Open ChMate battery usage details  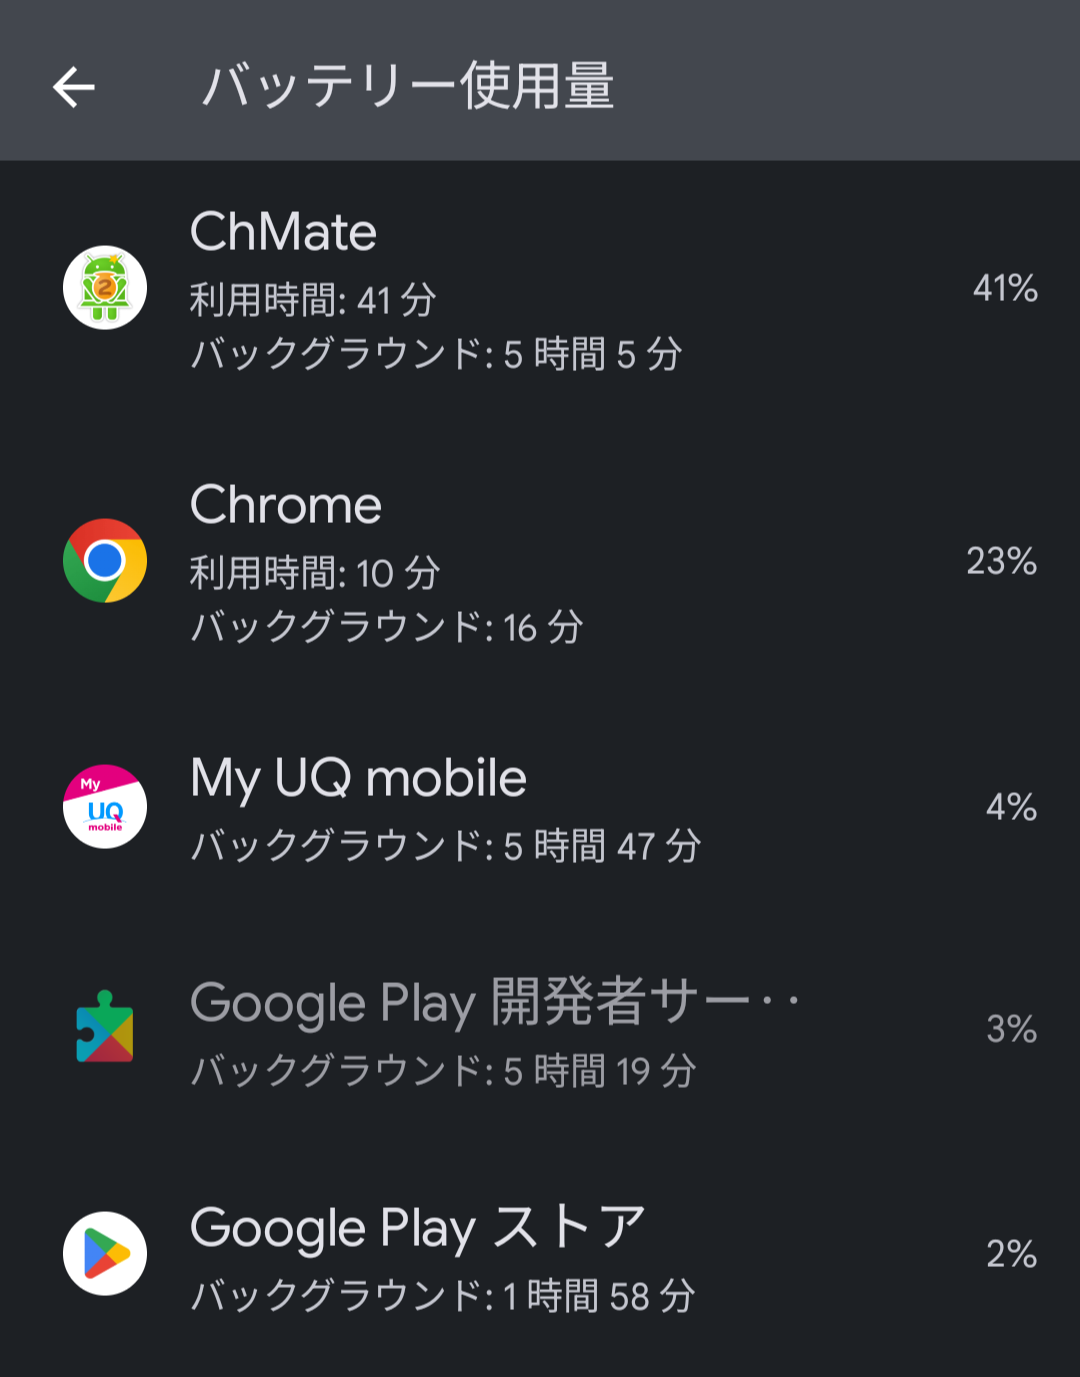[283, 232]
